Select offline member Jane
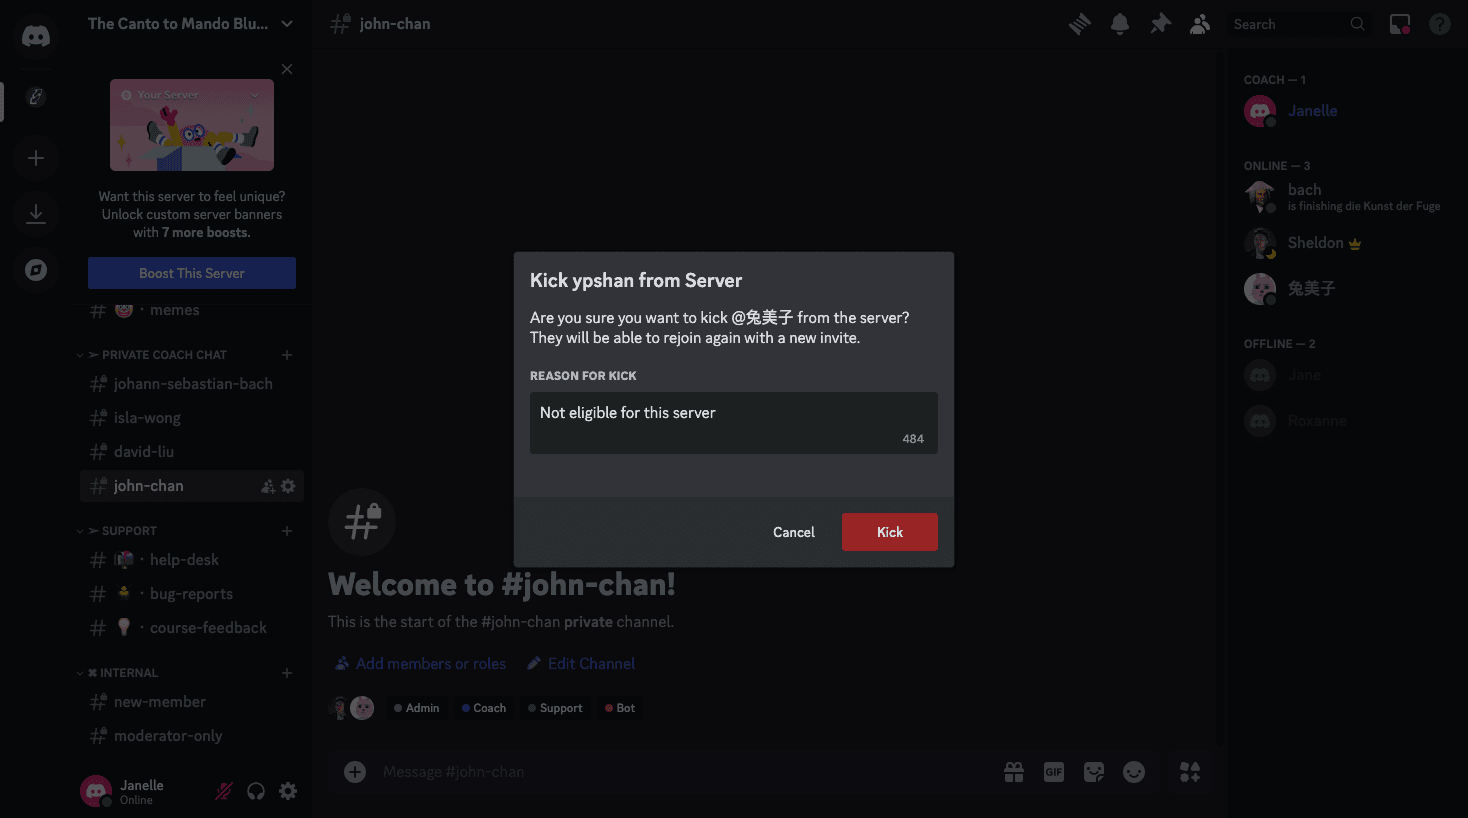1468x818 pixels. tap(1344, 375)
